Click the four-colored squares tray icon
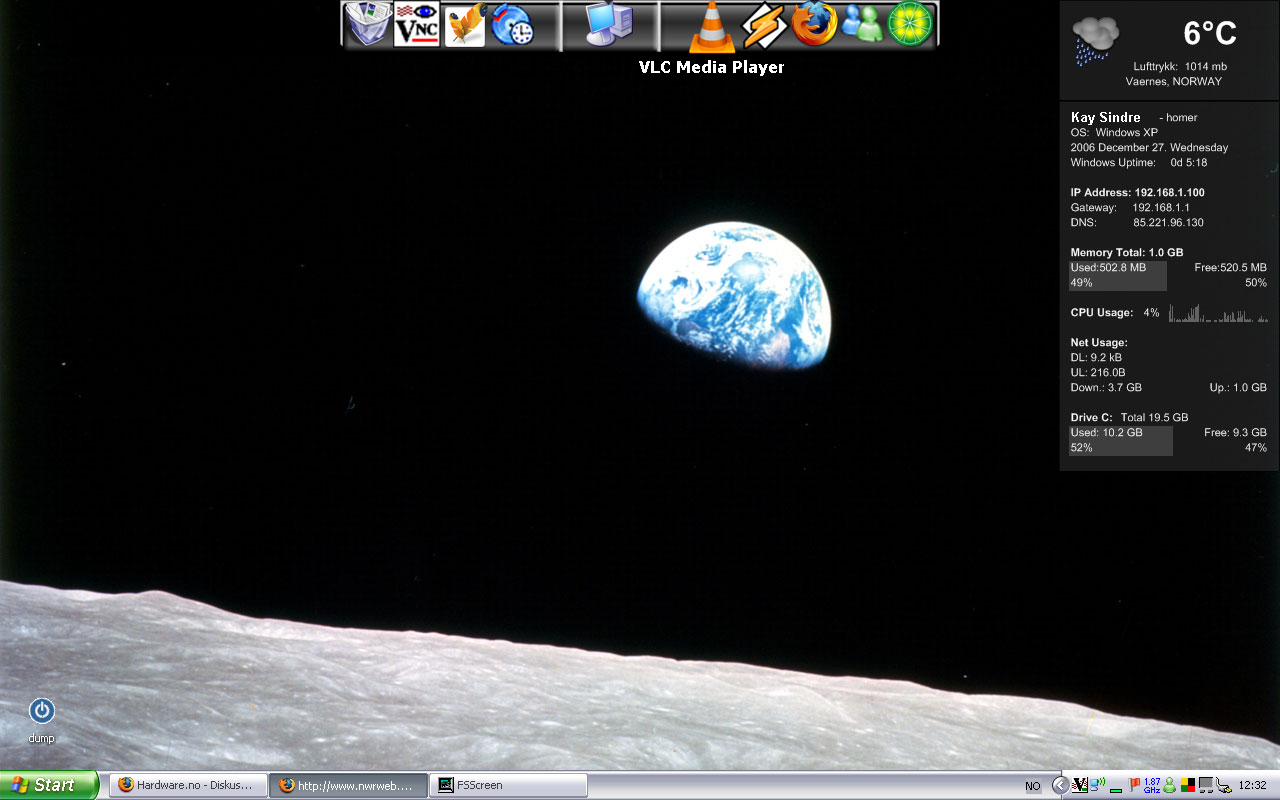The image size is (1280, 800). (x=1187, y=785)
